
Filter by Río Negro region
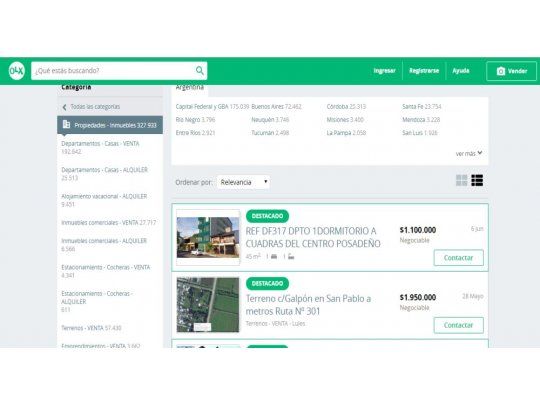195,120
